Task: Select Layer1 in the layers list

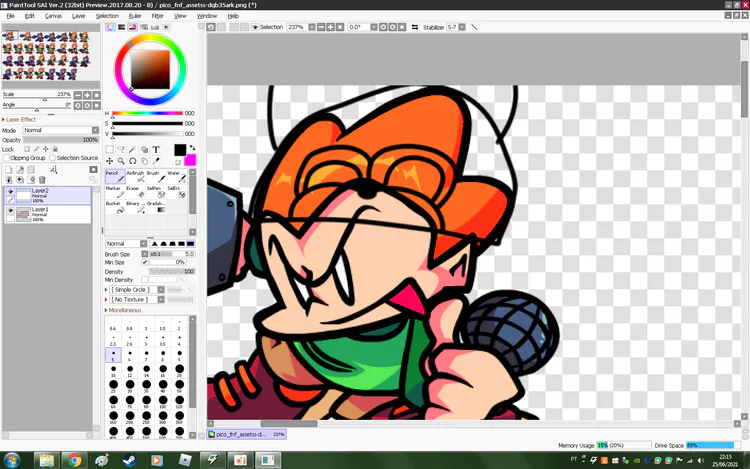Action: 48,214
